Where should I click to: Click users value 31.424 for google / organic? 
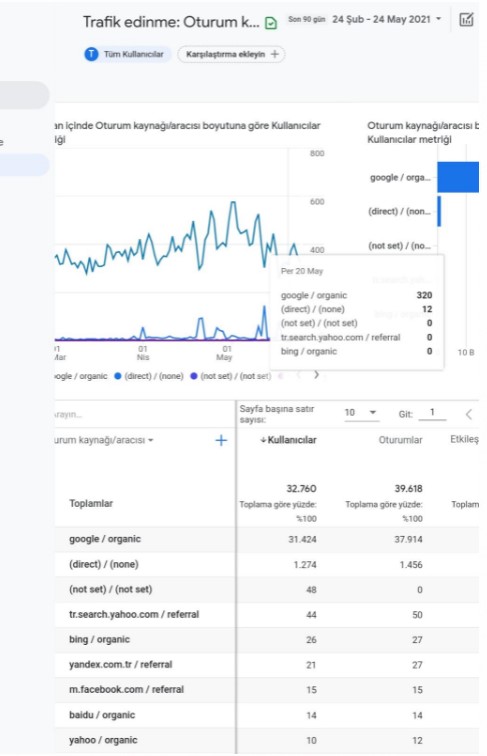(x=302, y=539)
